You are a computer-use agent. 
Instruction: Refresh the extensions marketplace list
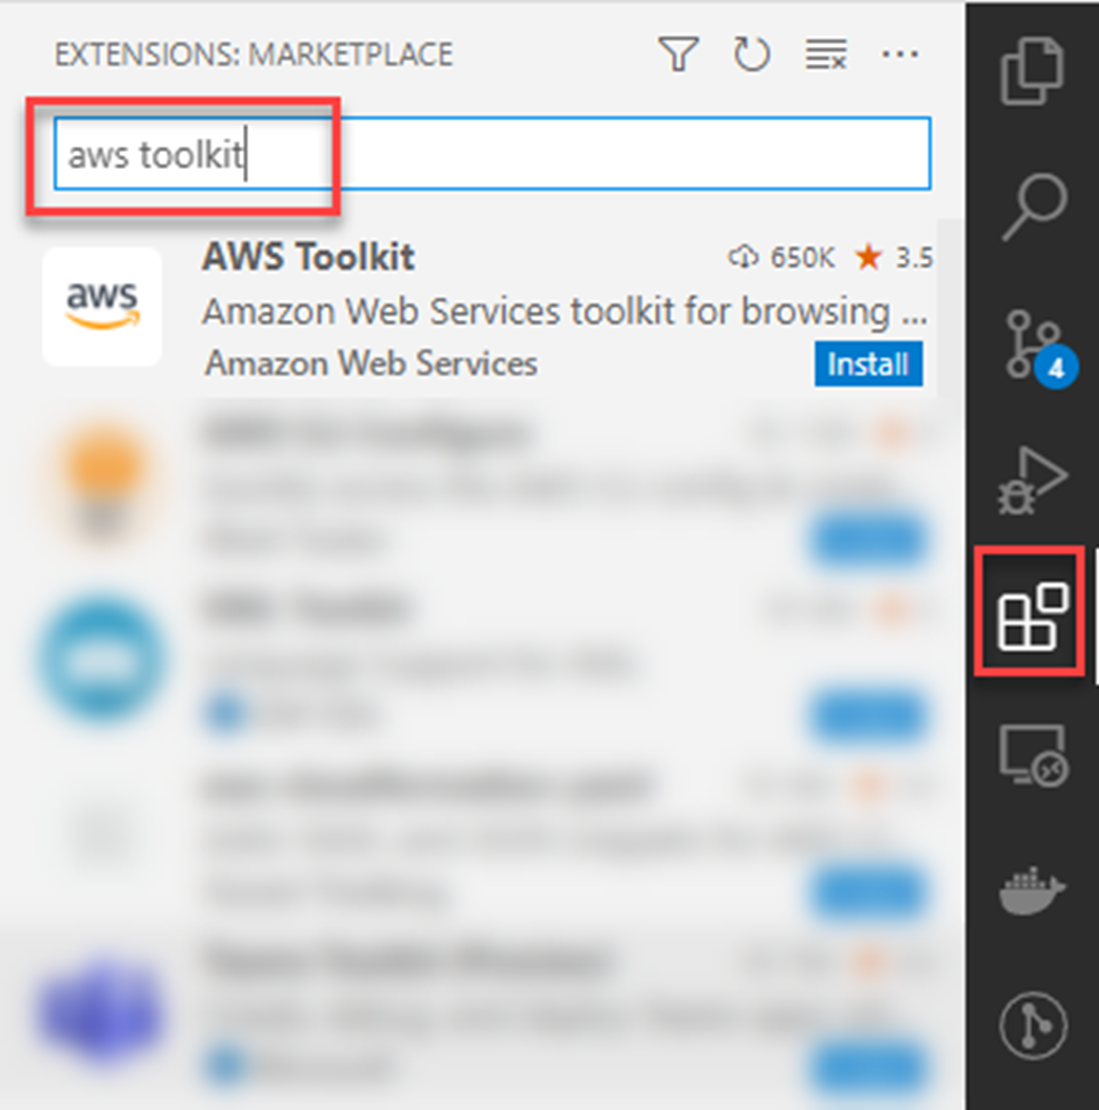[x=751, y=54]
